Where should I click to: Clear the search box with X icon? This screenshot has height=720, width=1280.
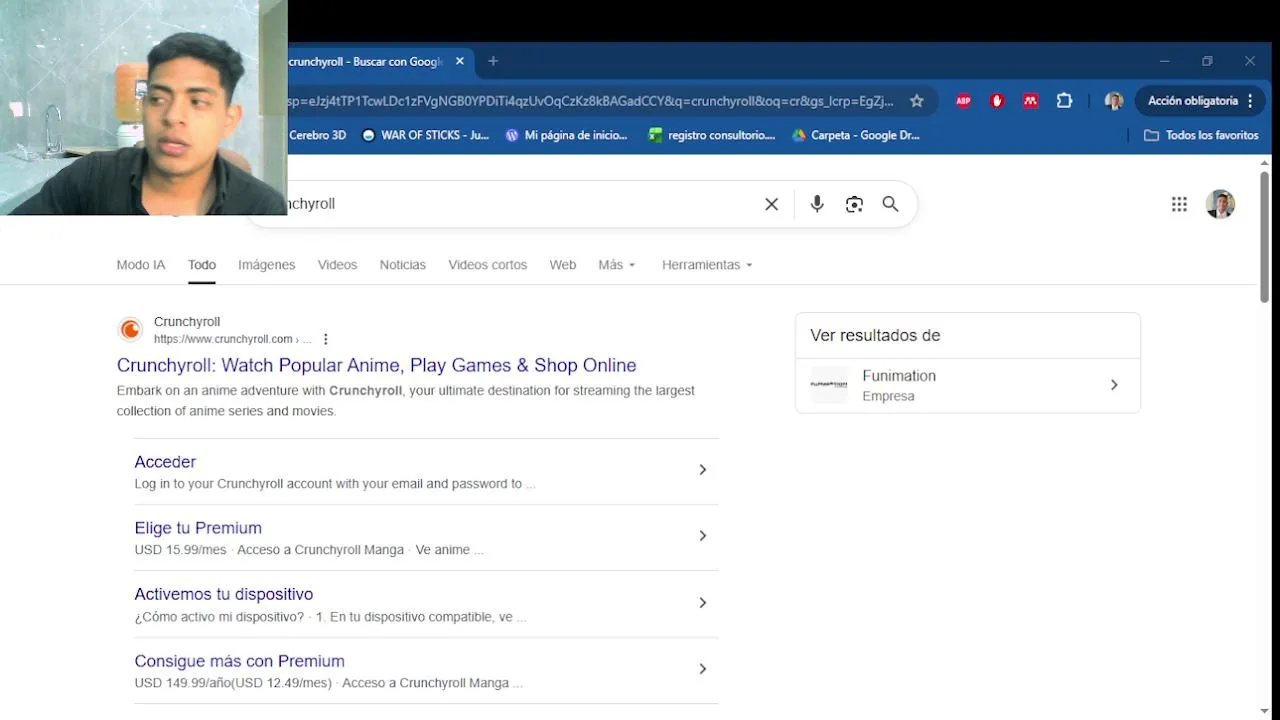[x=771, y=204]
